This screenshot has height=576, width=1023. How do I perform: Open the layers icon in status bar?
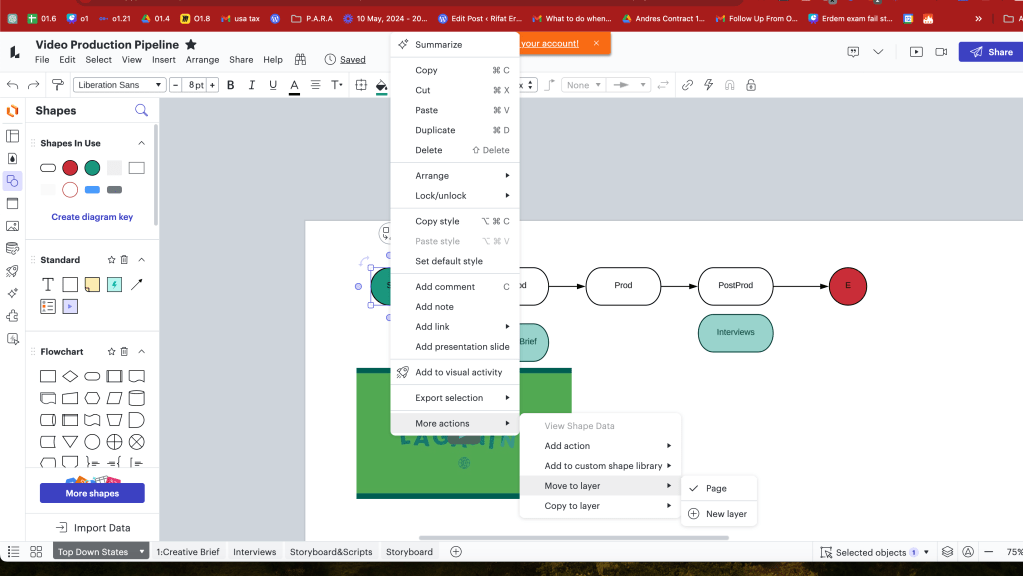[947, 552]
